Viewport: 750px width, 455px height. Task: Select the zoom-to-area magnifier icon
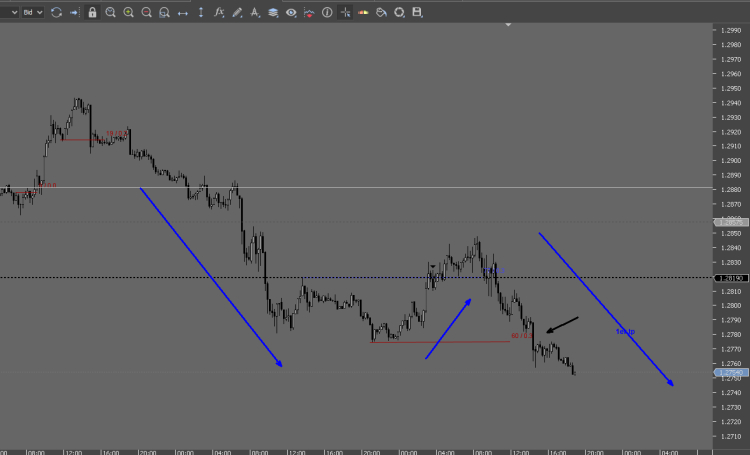point(165,12)
